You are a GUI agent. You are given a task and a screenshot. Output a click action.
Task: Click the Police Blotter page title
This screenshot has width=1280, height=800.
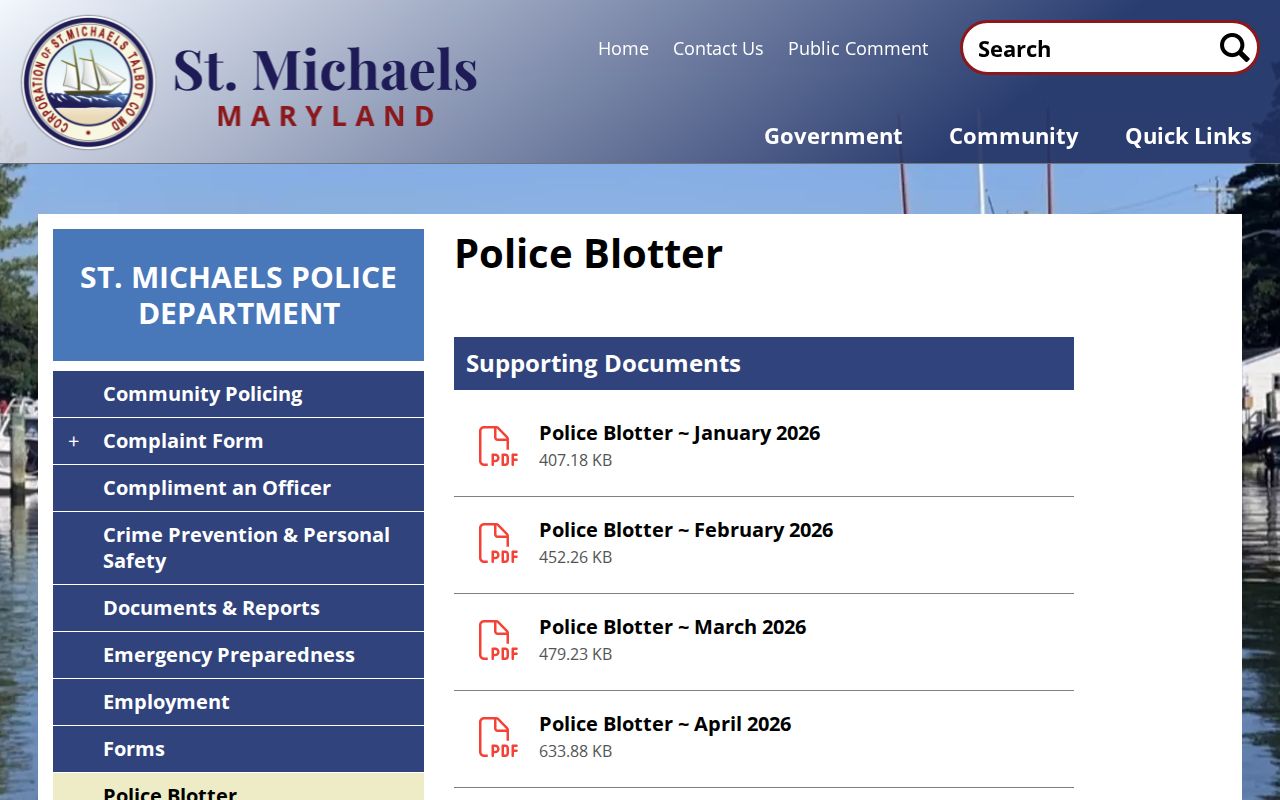pos(588,254)
